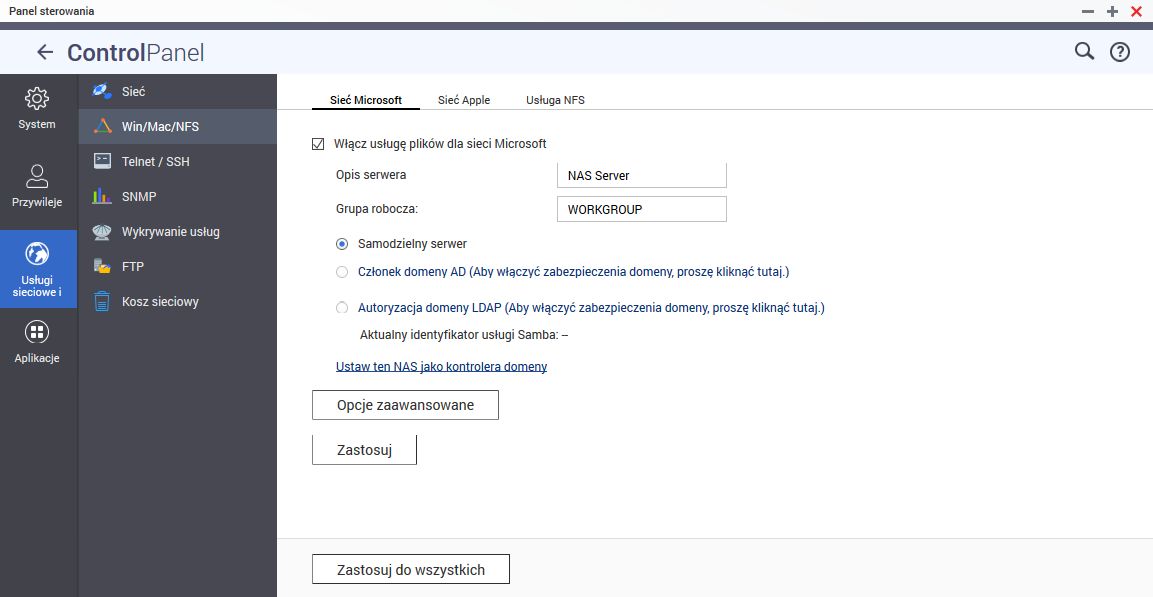Click the Telnet / SSH terminal icon
This screenshot has height=597, width=1153.
tap(101, 161)
